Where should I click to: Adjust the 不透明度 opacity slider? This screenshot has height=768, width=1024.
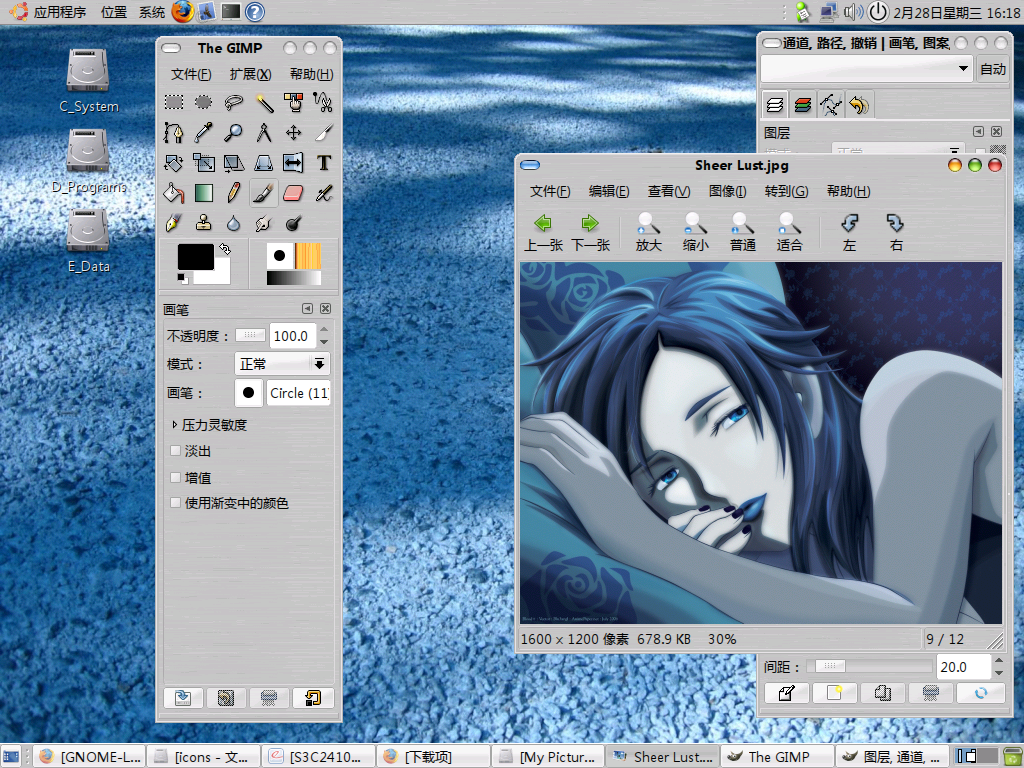click(250, 335)
